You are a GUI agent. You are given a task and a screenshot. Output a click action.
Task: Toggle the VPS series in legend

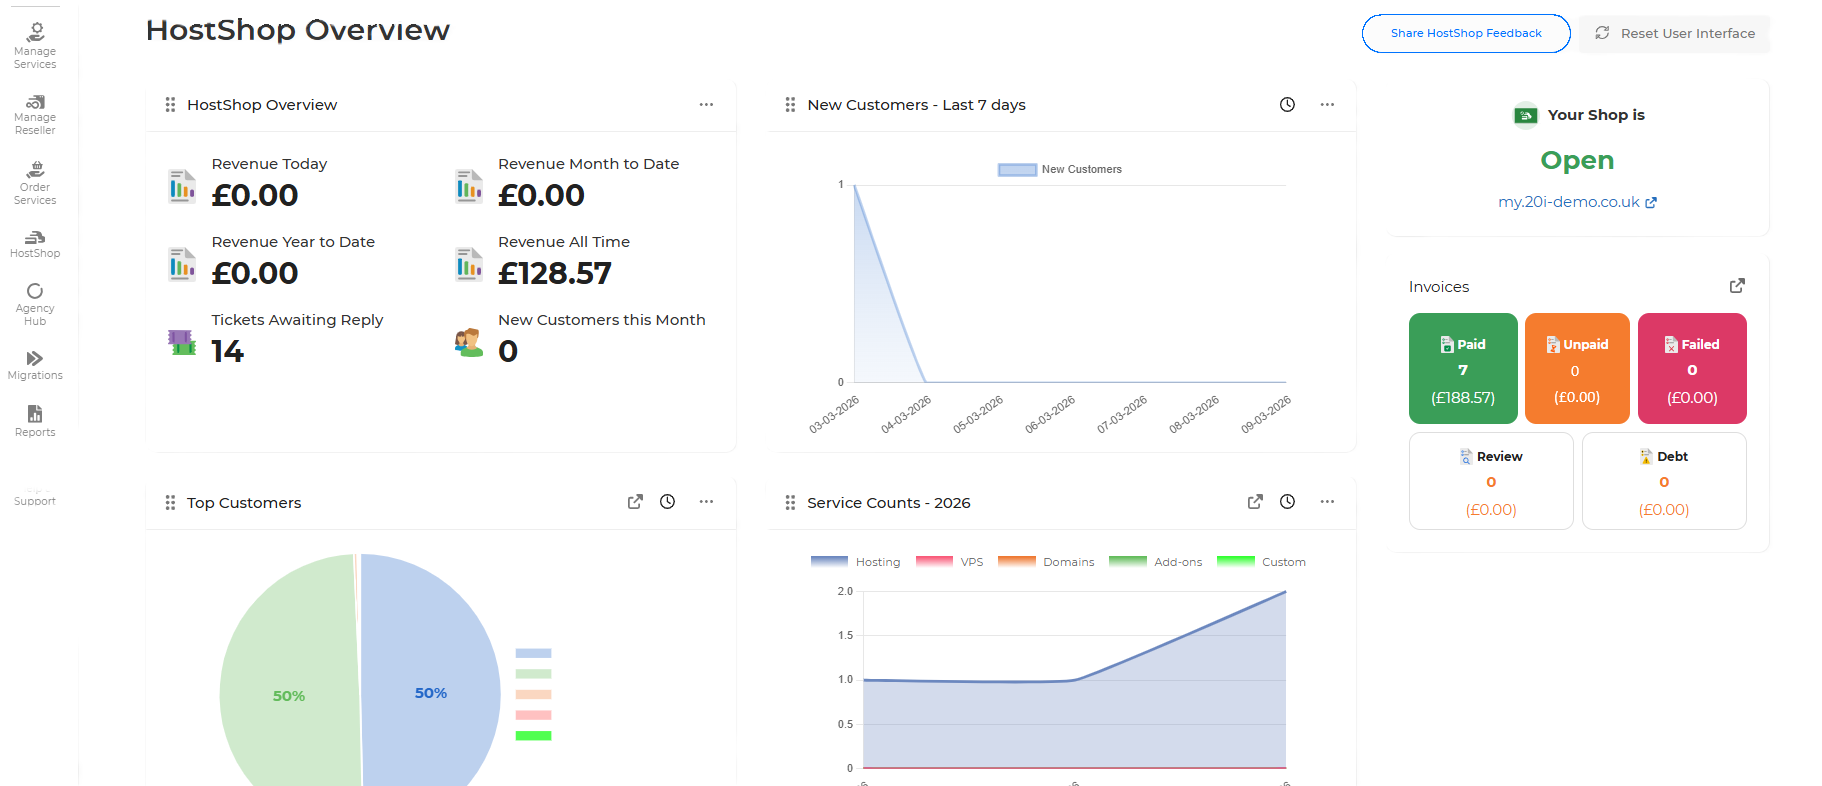(950, 562)
